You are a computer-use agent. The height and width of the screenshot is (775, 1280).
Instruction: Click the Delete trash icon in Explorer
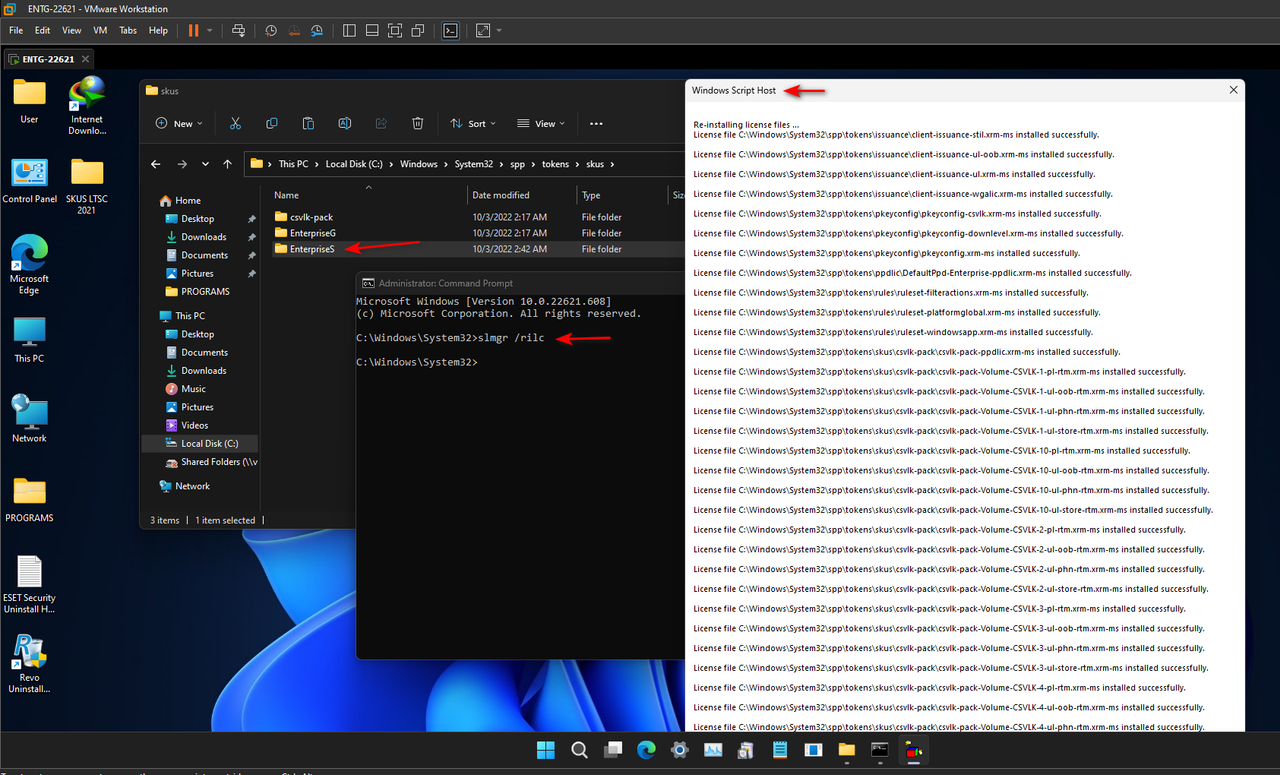pyautogui.click(x=417, y=123)
